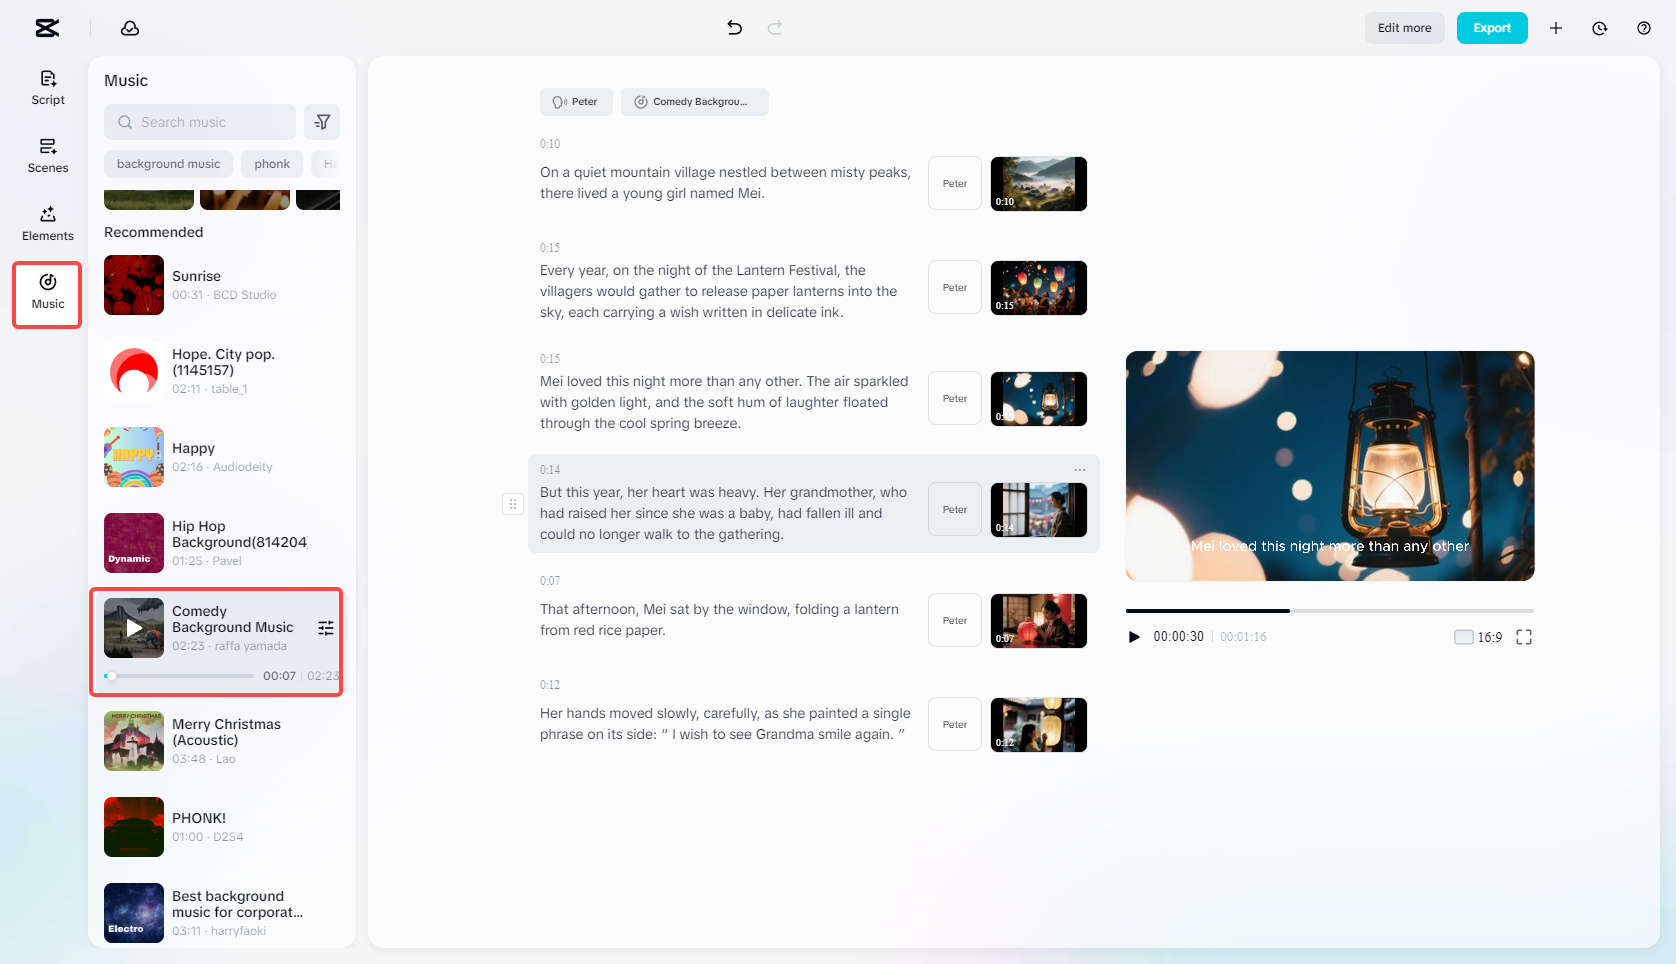
Task: Play the Comedy Background Music preview
Action: click(133, 628)
